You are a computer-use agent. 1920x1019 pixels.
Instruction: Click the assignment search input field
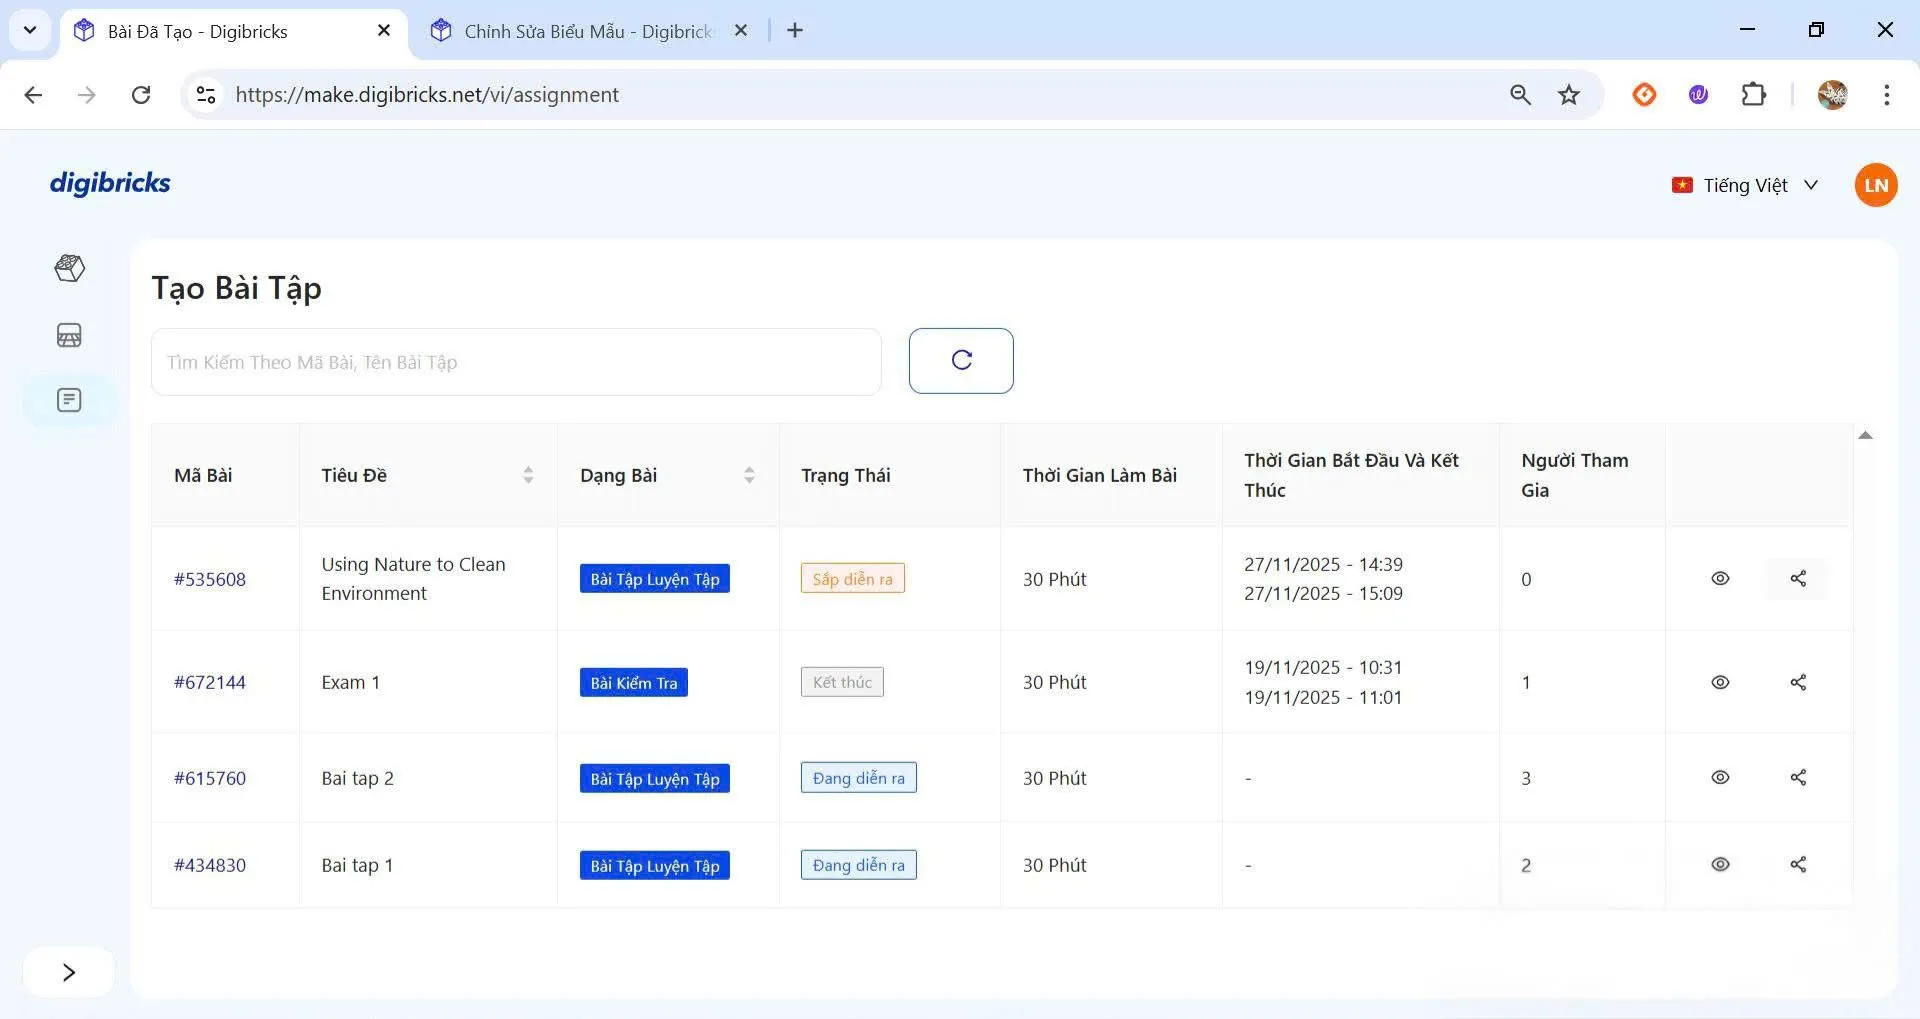tap(515, 362)
